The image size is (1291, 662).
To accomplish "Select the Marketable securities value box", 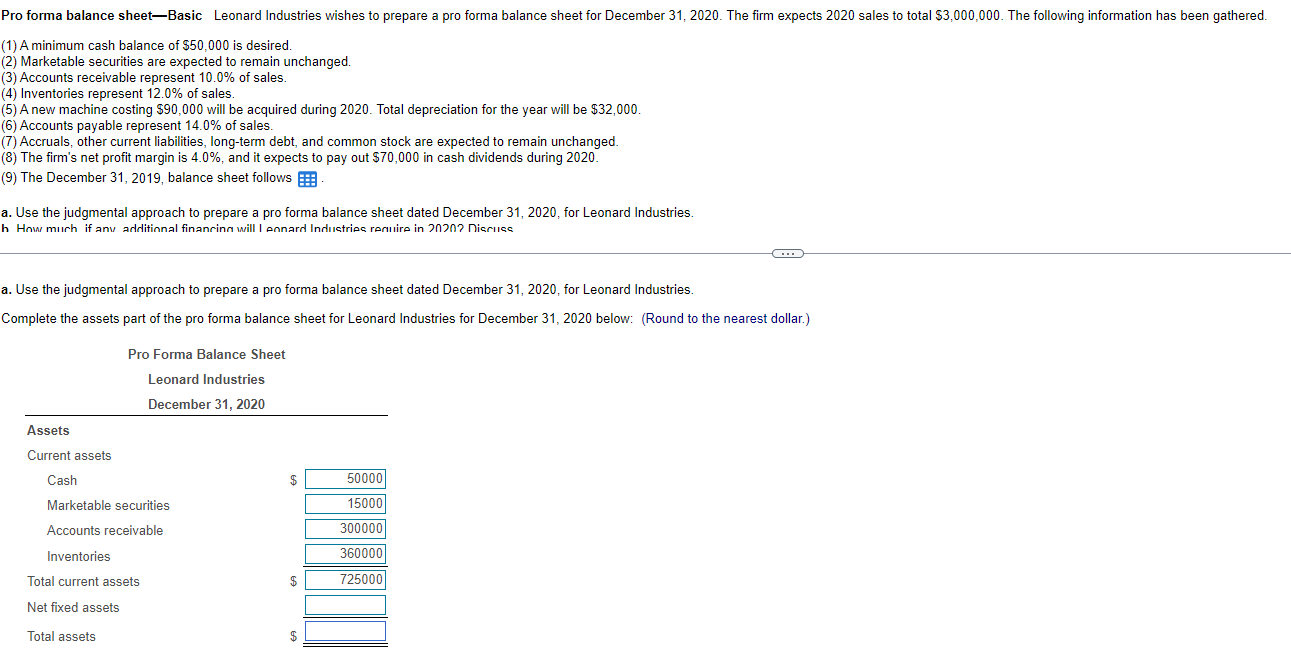I will (345, 504).
